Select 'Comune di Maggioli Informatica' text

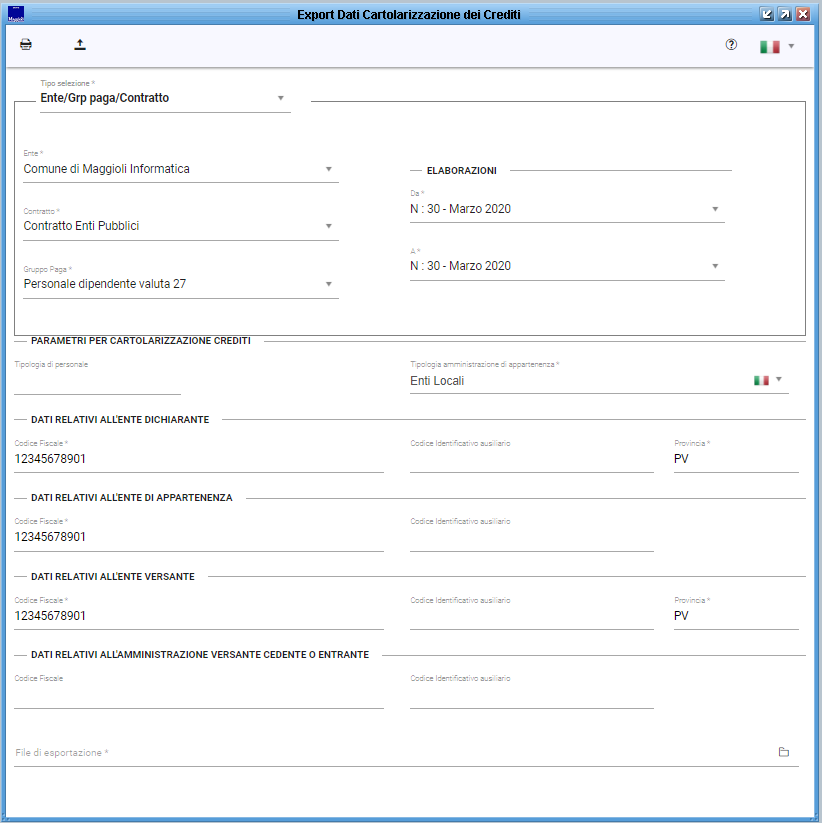point(107,169)
